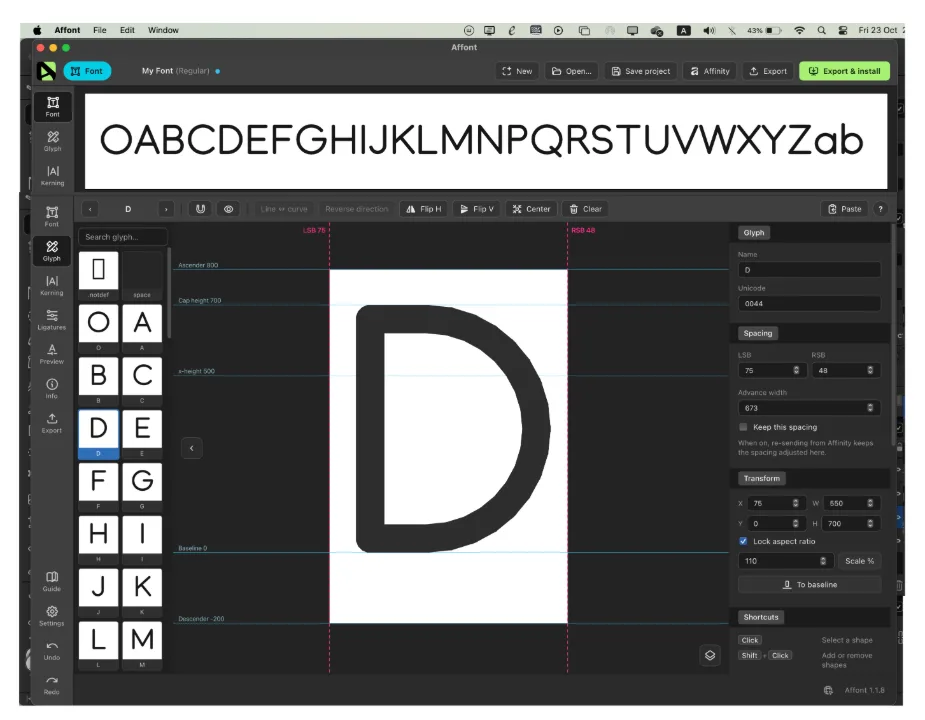Click the help question mark button

click(x=880, y=209)
